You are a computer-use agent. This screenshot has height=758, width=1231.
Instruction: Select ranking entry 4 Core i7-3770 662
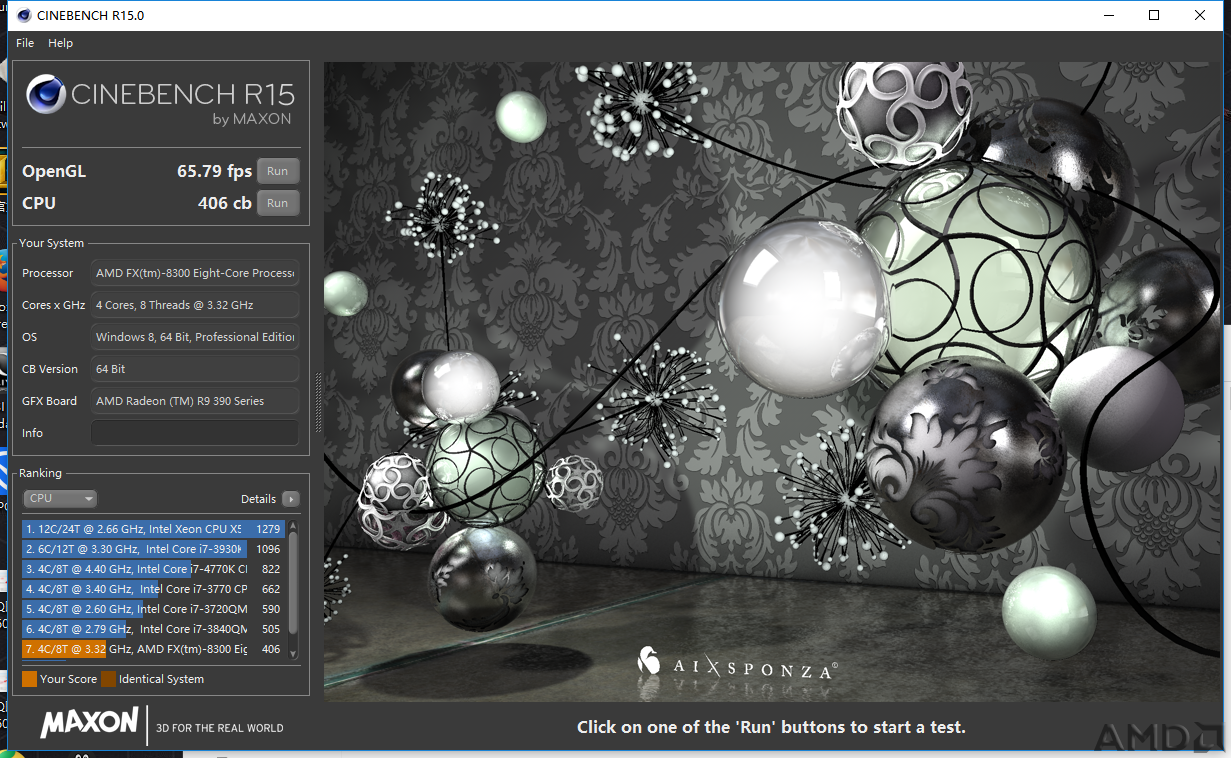[x=154, y=589]
